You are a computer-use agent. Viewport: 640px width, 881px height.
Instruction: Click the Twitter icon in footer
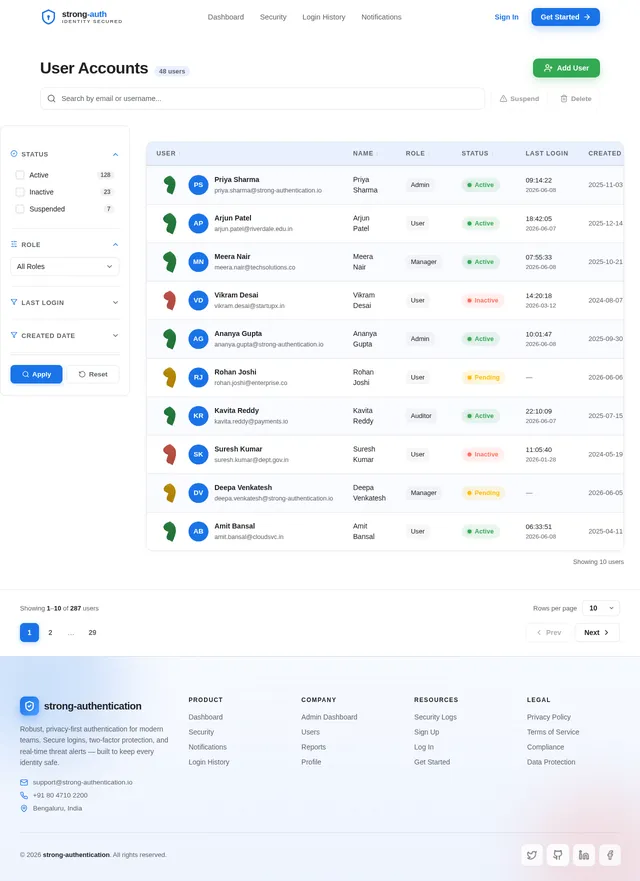532,855
